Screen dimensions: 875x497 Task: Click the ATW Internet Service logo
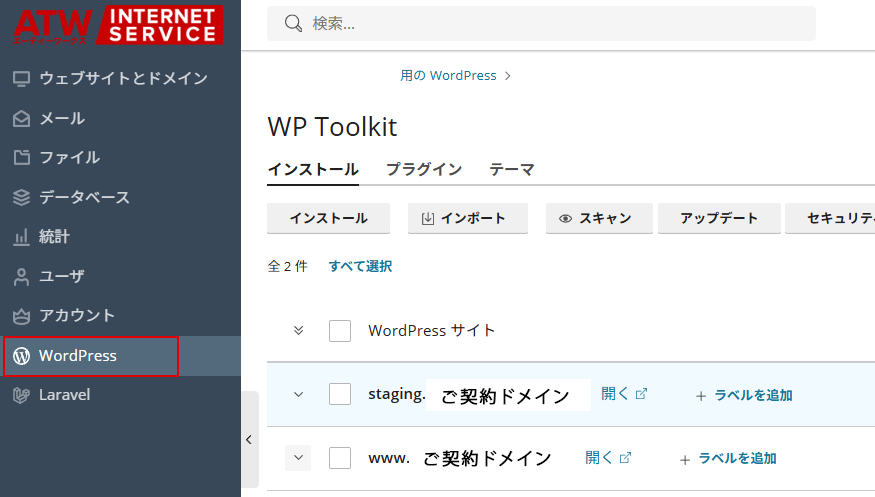(x=118, y=25)
